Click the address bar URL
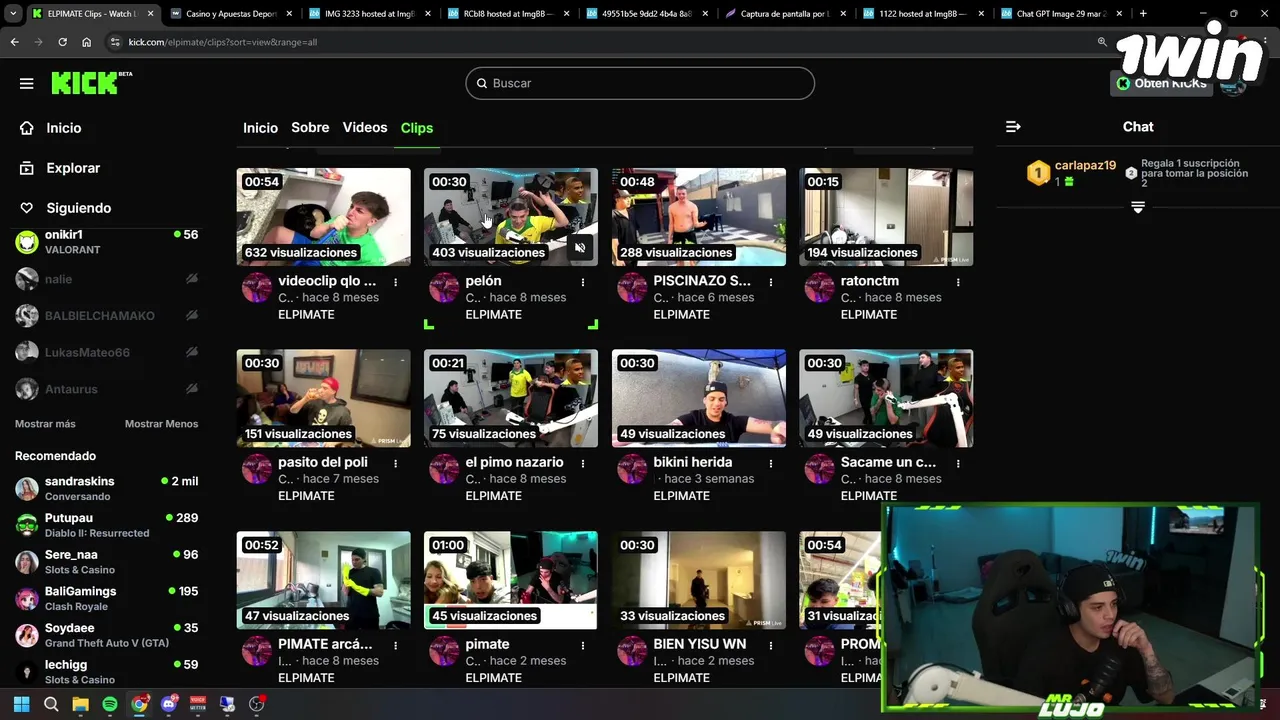Image resolution: width=1280 pixels, height=720 pixels. (x=222, y=42)
